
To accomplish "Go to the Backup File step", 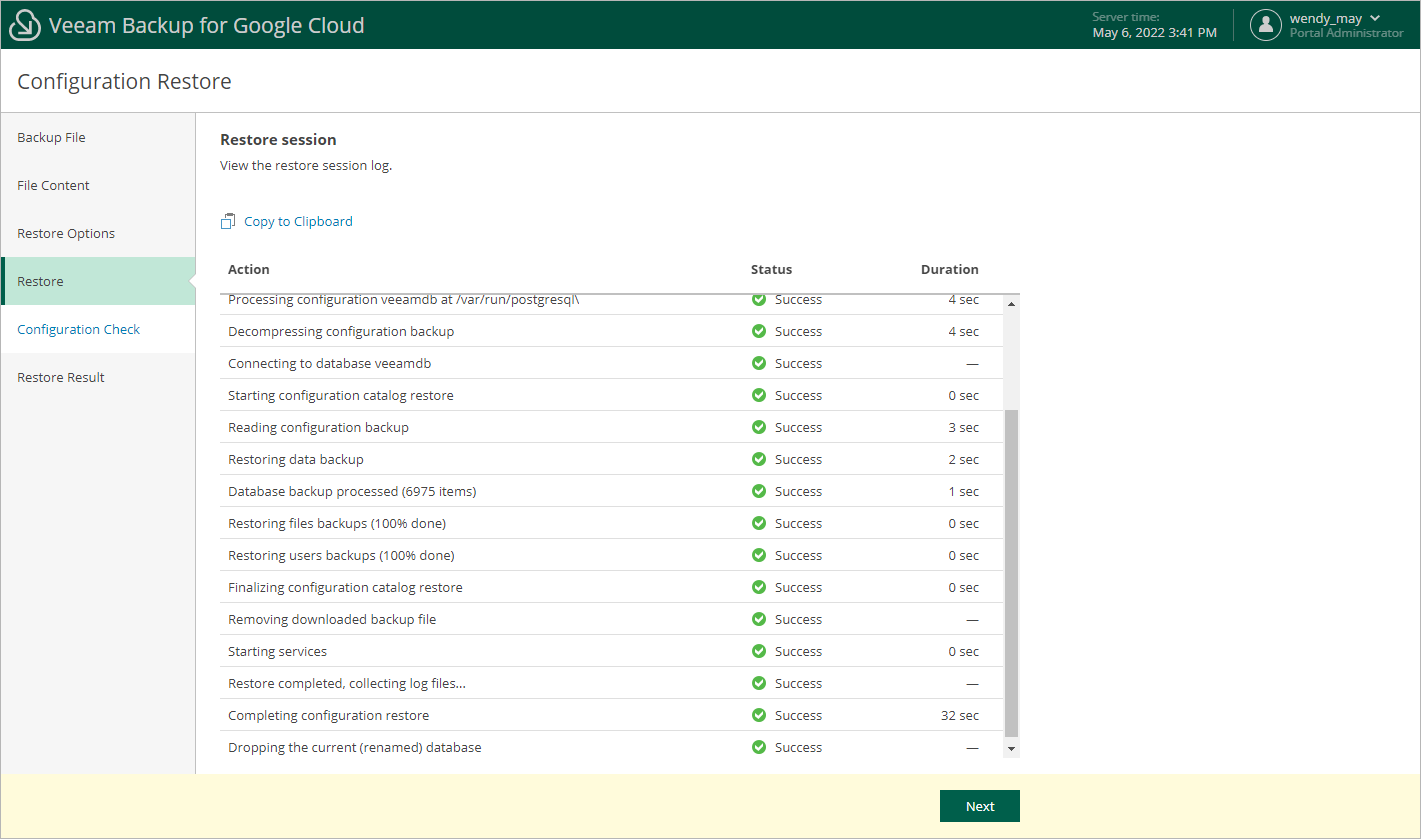I will (x=51, y=137).
